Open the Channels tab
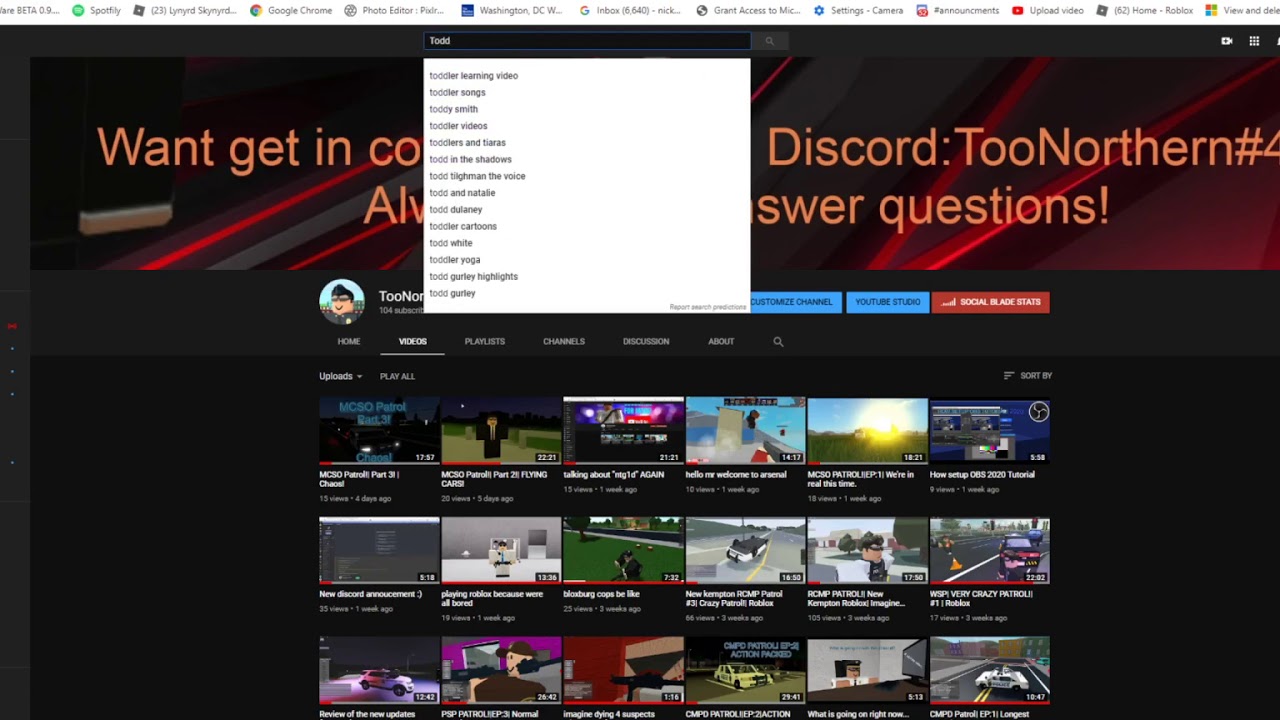 coord(564,342)
